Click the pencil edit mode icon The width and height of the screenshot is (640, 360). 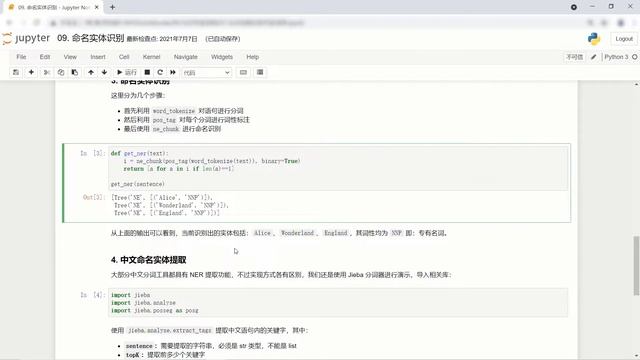coord(593,57)
